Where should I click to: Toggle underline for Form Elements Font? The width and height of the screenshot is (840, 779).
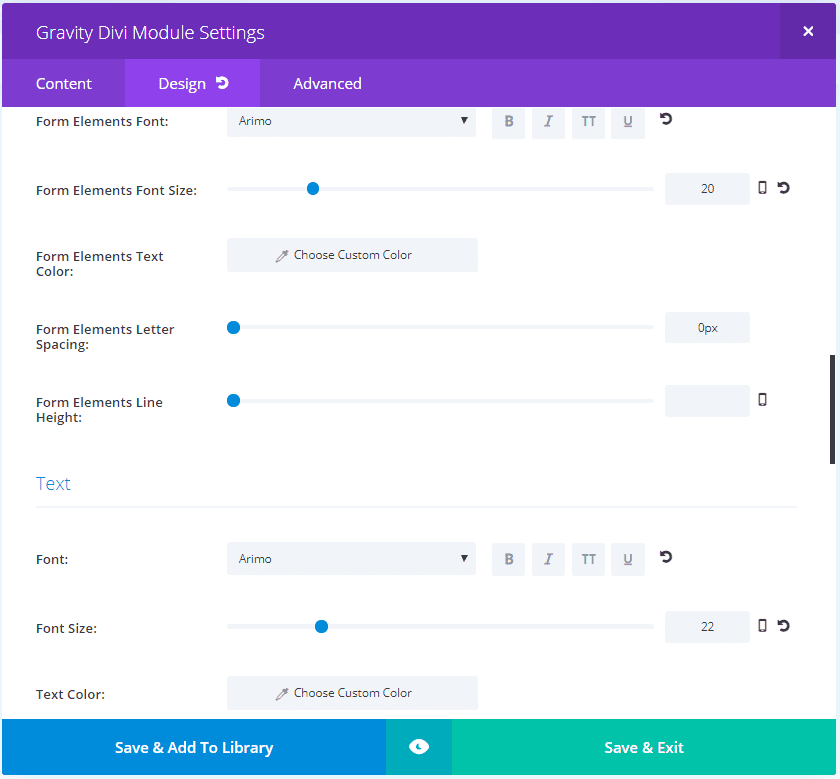[x=628, y=122]
